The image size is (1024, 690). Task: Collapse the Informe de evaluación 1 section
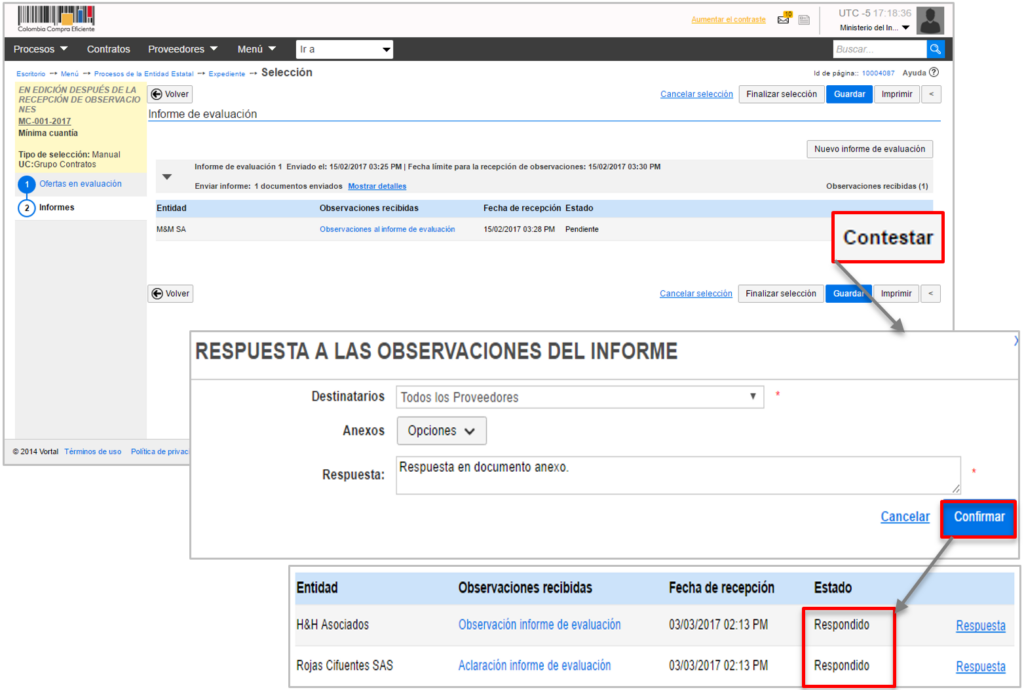point(167,177)
